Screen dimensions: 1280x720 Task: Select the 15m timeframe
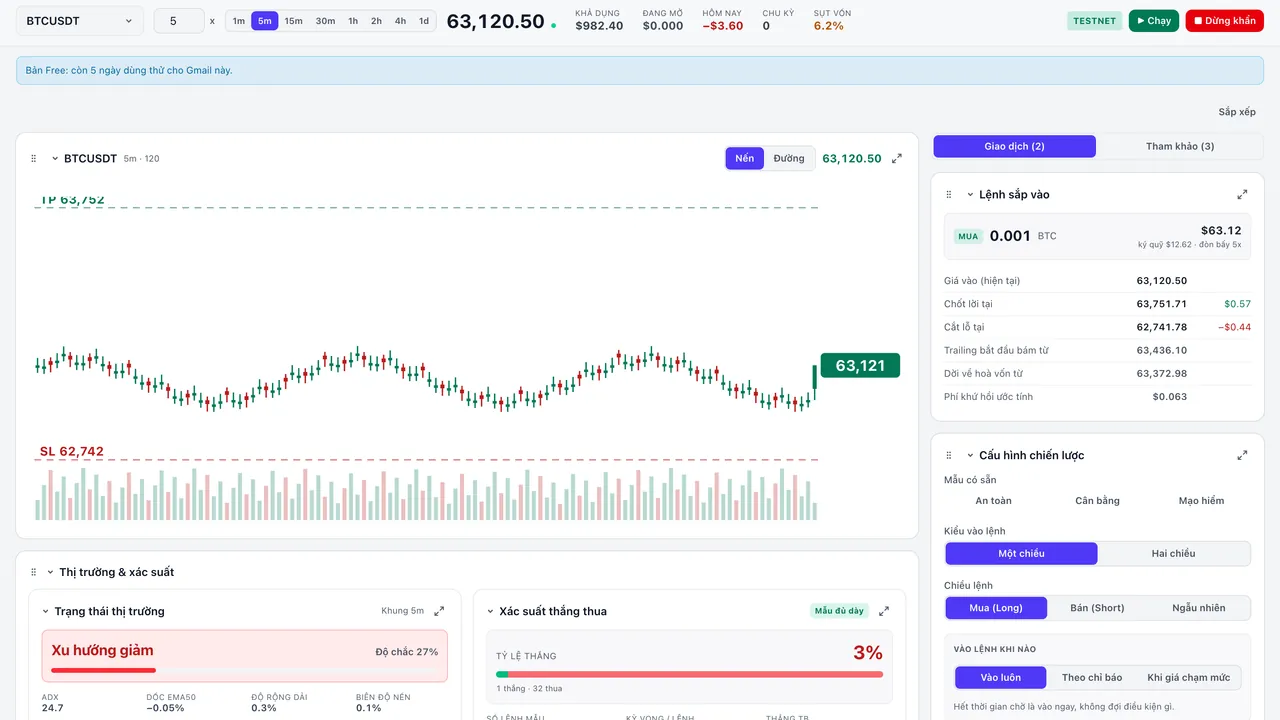pyautogui.click(x=293, y=21)
